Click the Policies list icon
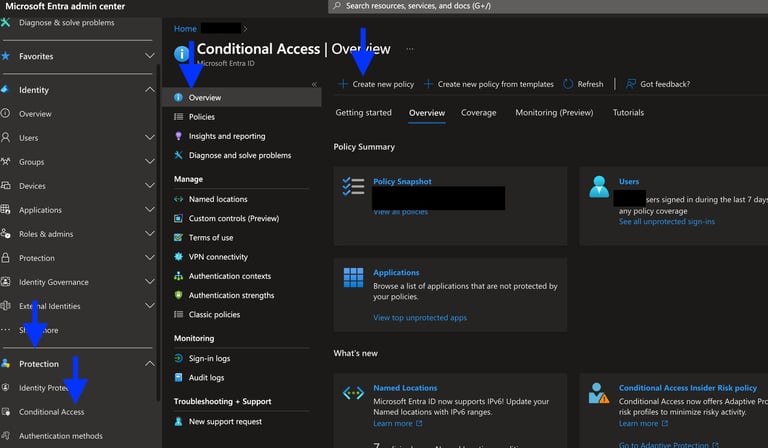This screenshot has height=448, width=768. click(178, 117)
